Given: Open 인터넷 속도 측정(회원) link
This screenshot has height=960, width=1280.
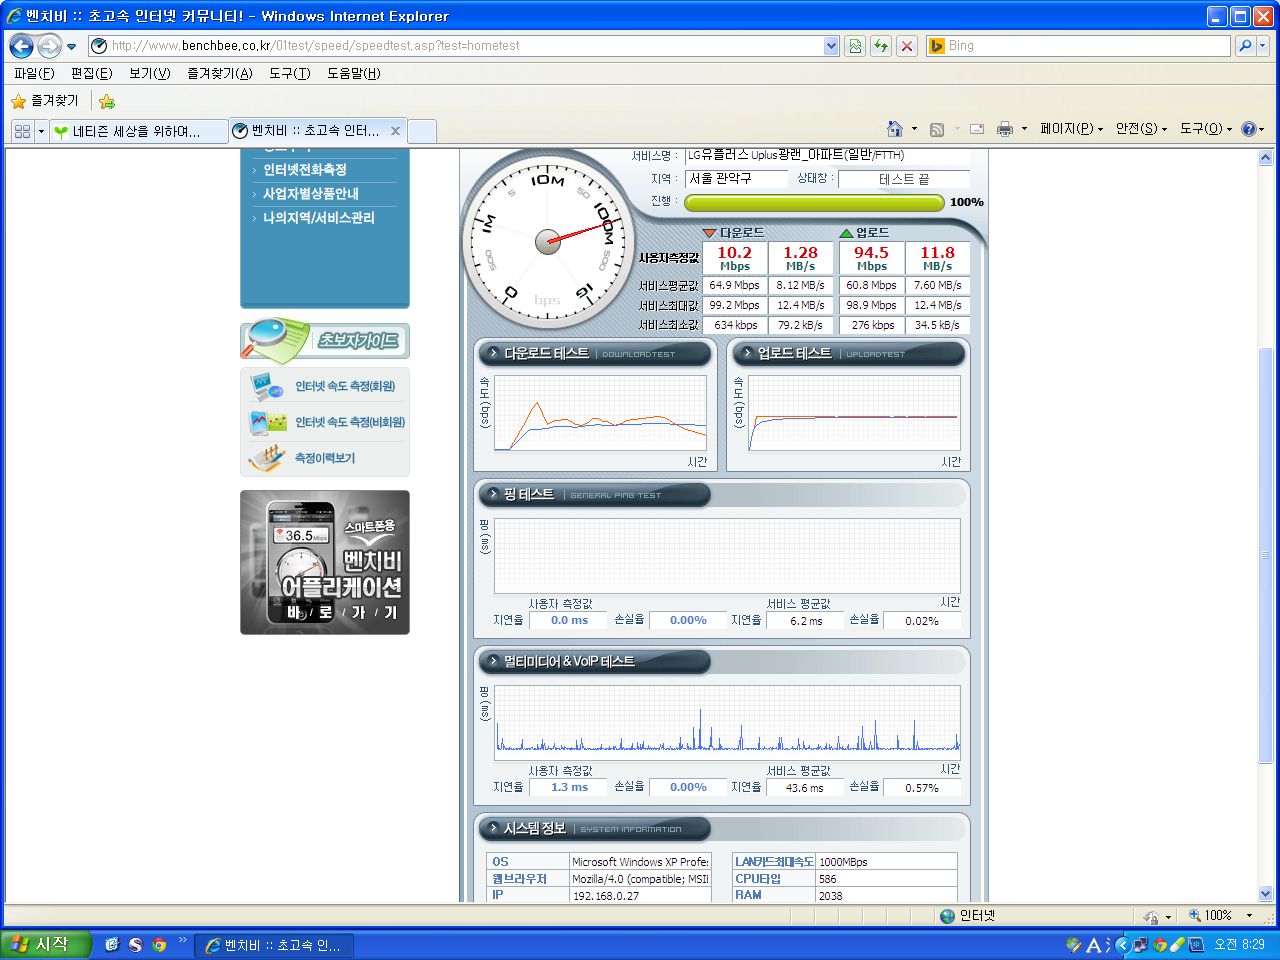Looking at the screenshot, I should pyautogui.click(x=345, y=386).
